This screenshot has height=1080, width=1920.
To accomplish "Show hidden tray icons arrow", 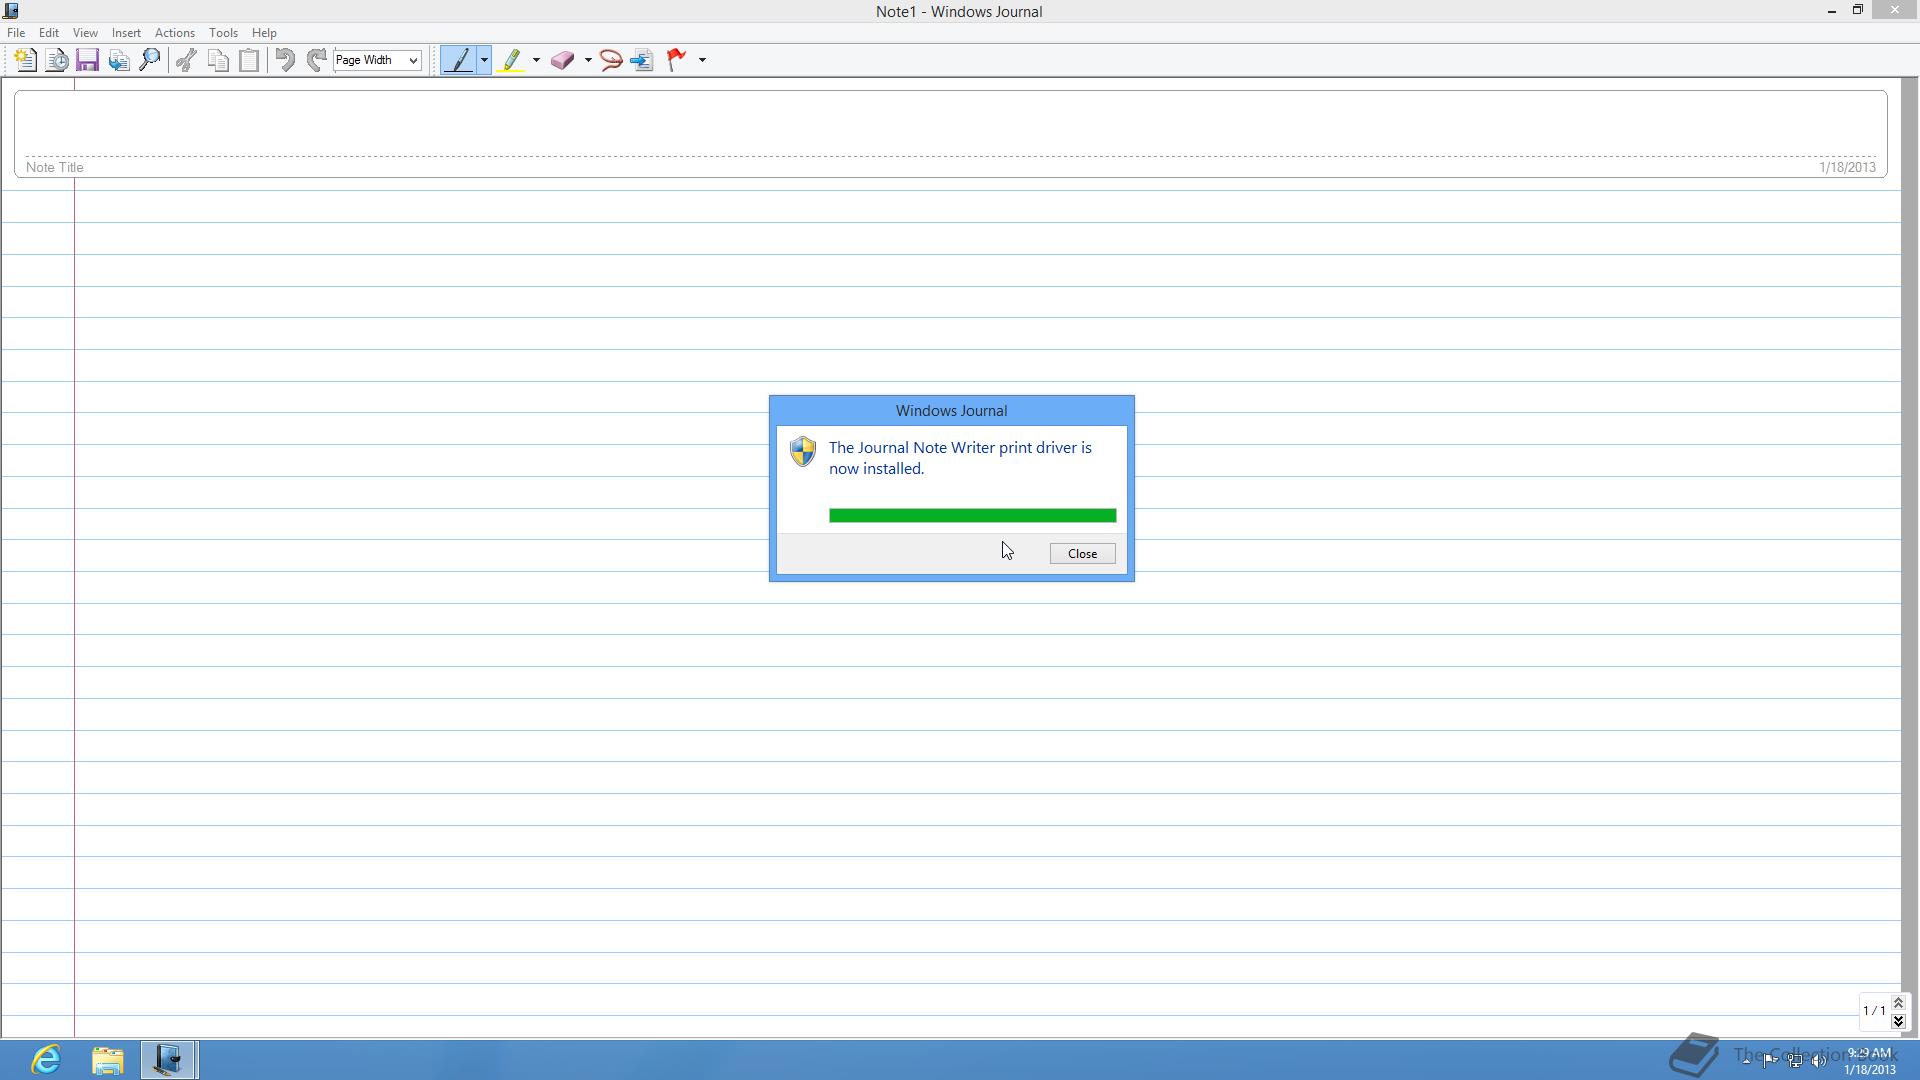I will tap(1746, 1060).
